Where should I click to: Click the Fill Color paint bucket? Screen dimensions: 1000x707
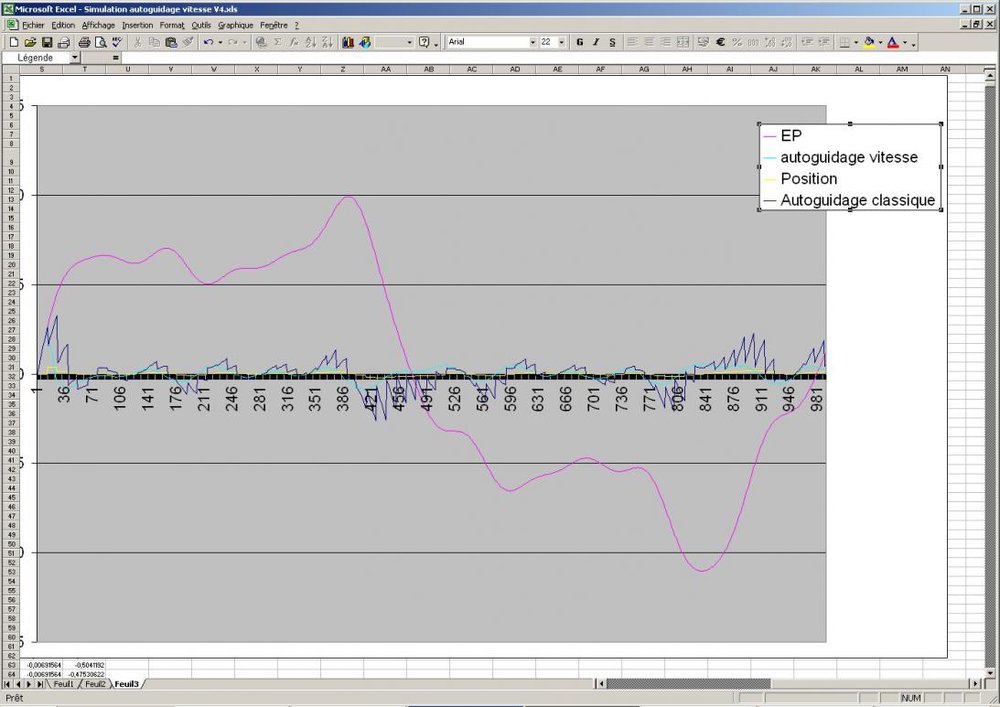pyautogui.click(x=869, y=42)
